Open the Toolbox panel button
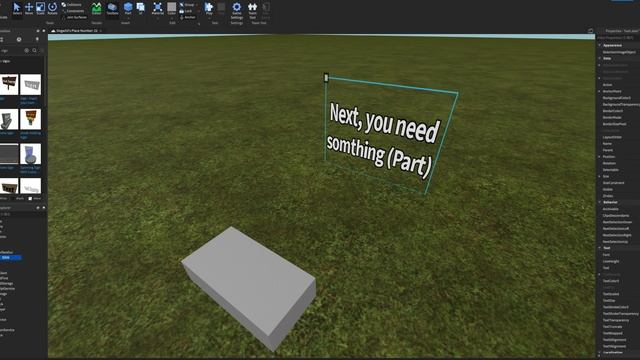 point(112,9)
